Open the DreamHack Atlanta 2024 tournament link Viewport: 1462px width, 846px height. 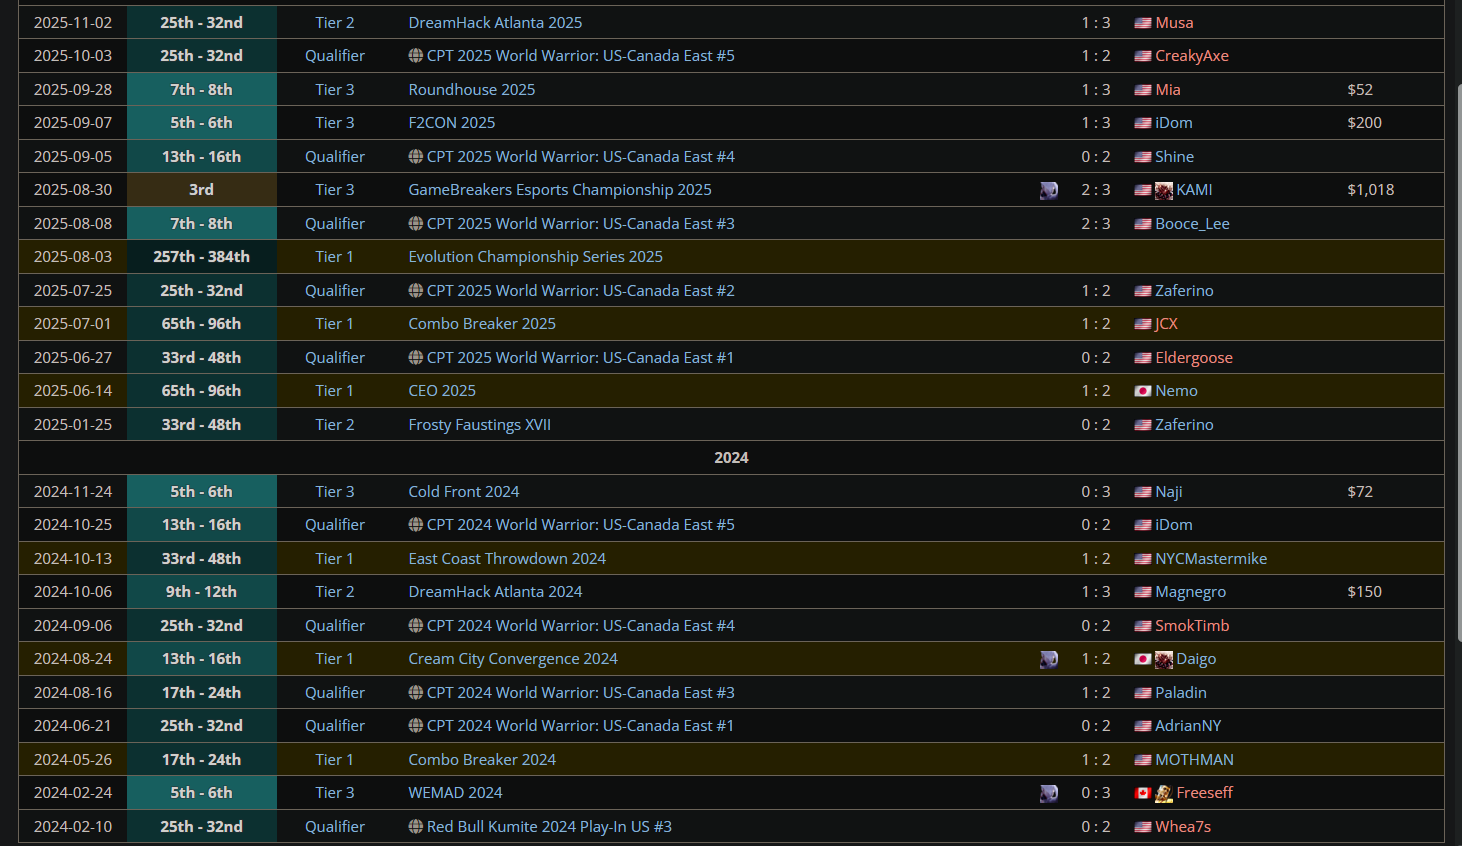coord(495,592)
